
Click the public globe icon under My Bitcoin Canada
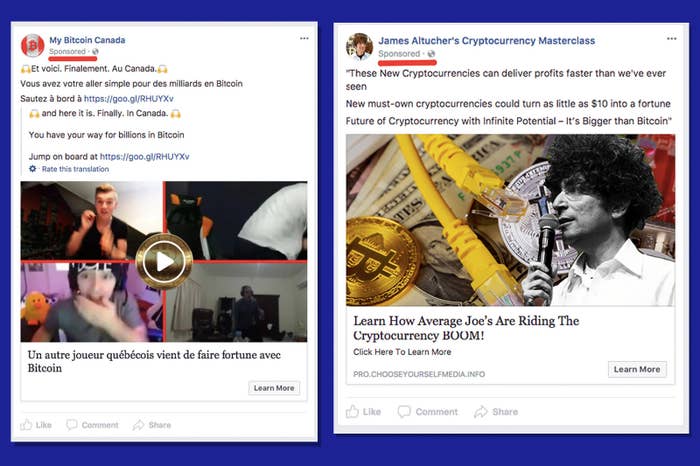pos(95,52)
